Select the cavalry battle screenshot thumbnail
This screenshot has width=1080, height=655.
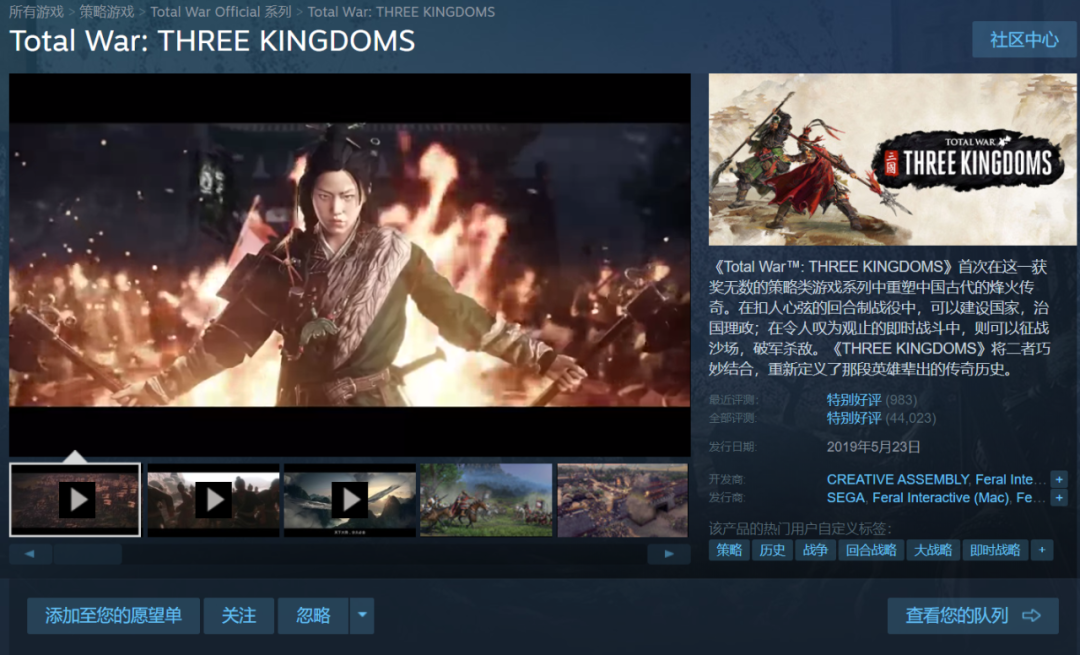tap(486, 500)
